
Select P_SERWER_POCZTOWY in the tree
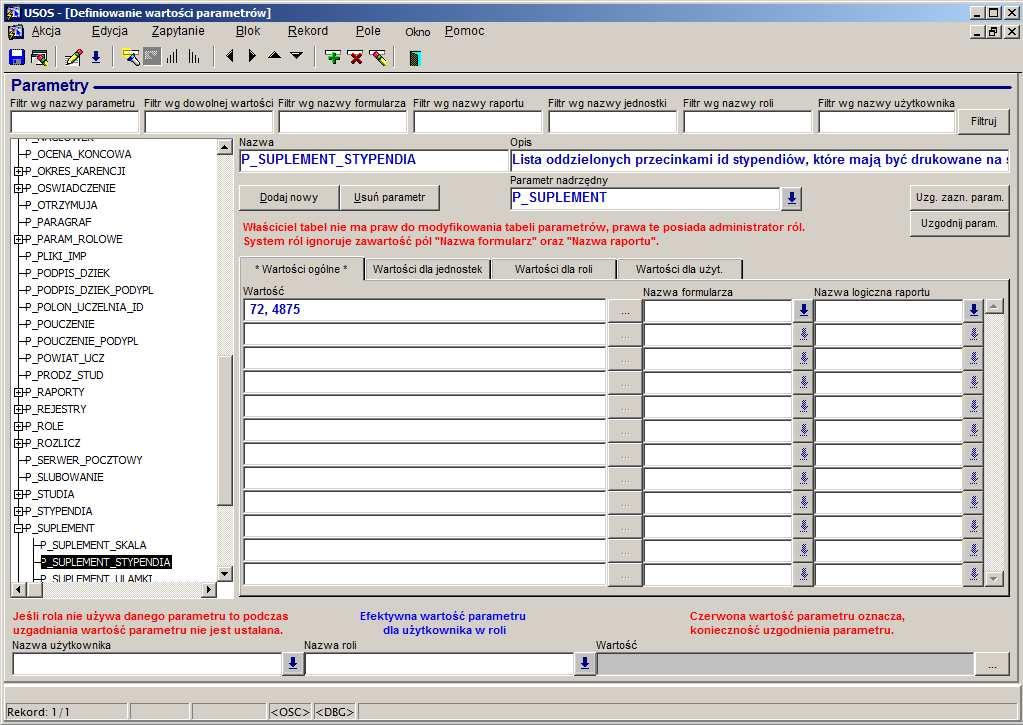click(83, 460)
